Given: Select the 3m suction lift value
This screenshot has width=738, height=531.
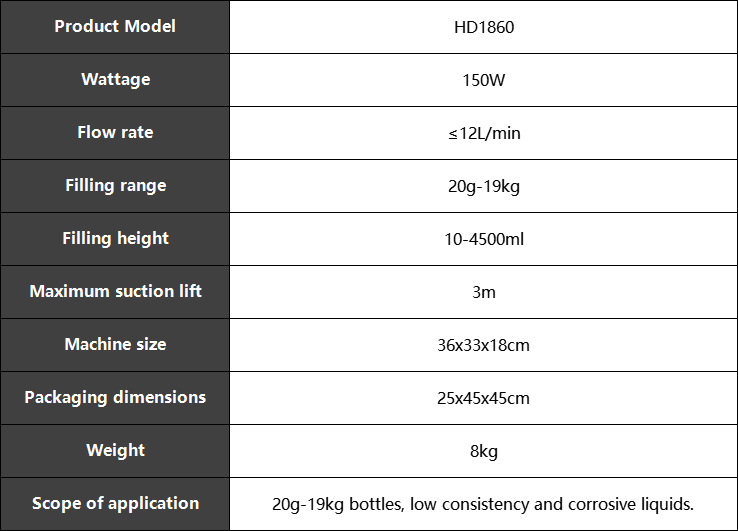Looking at the screenshot, I should (484, 292).
